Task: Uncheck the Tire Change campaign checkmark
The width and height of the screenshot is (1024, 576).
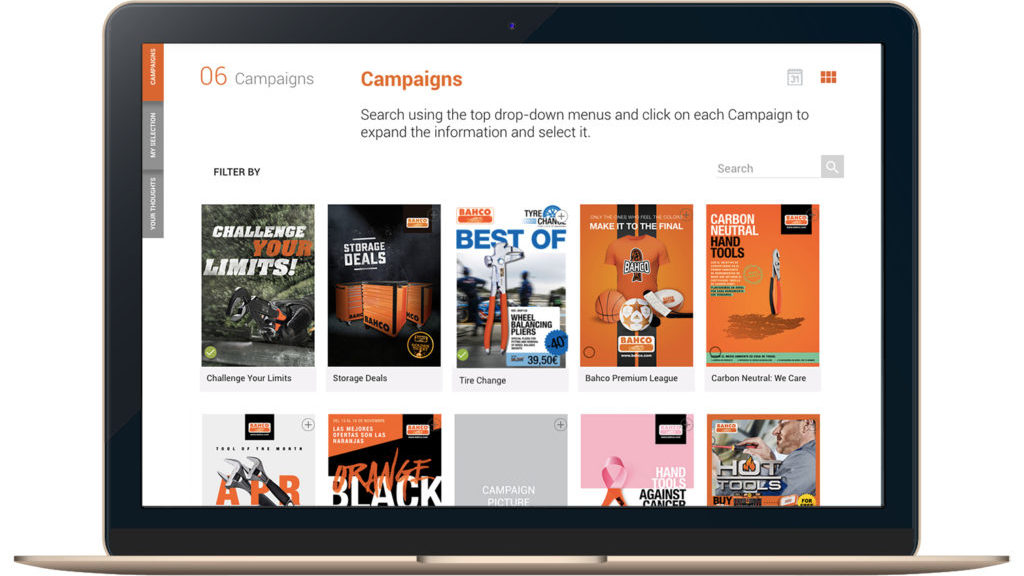Action: [463, 354]
